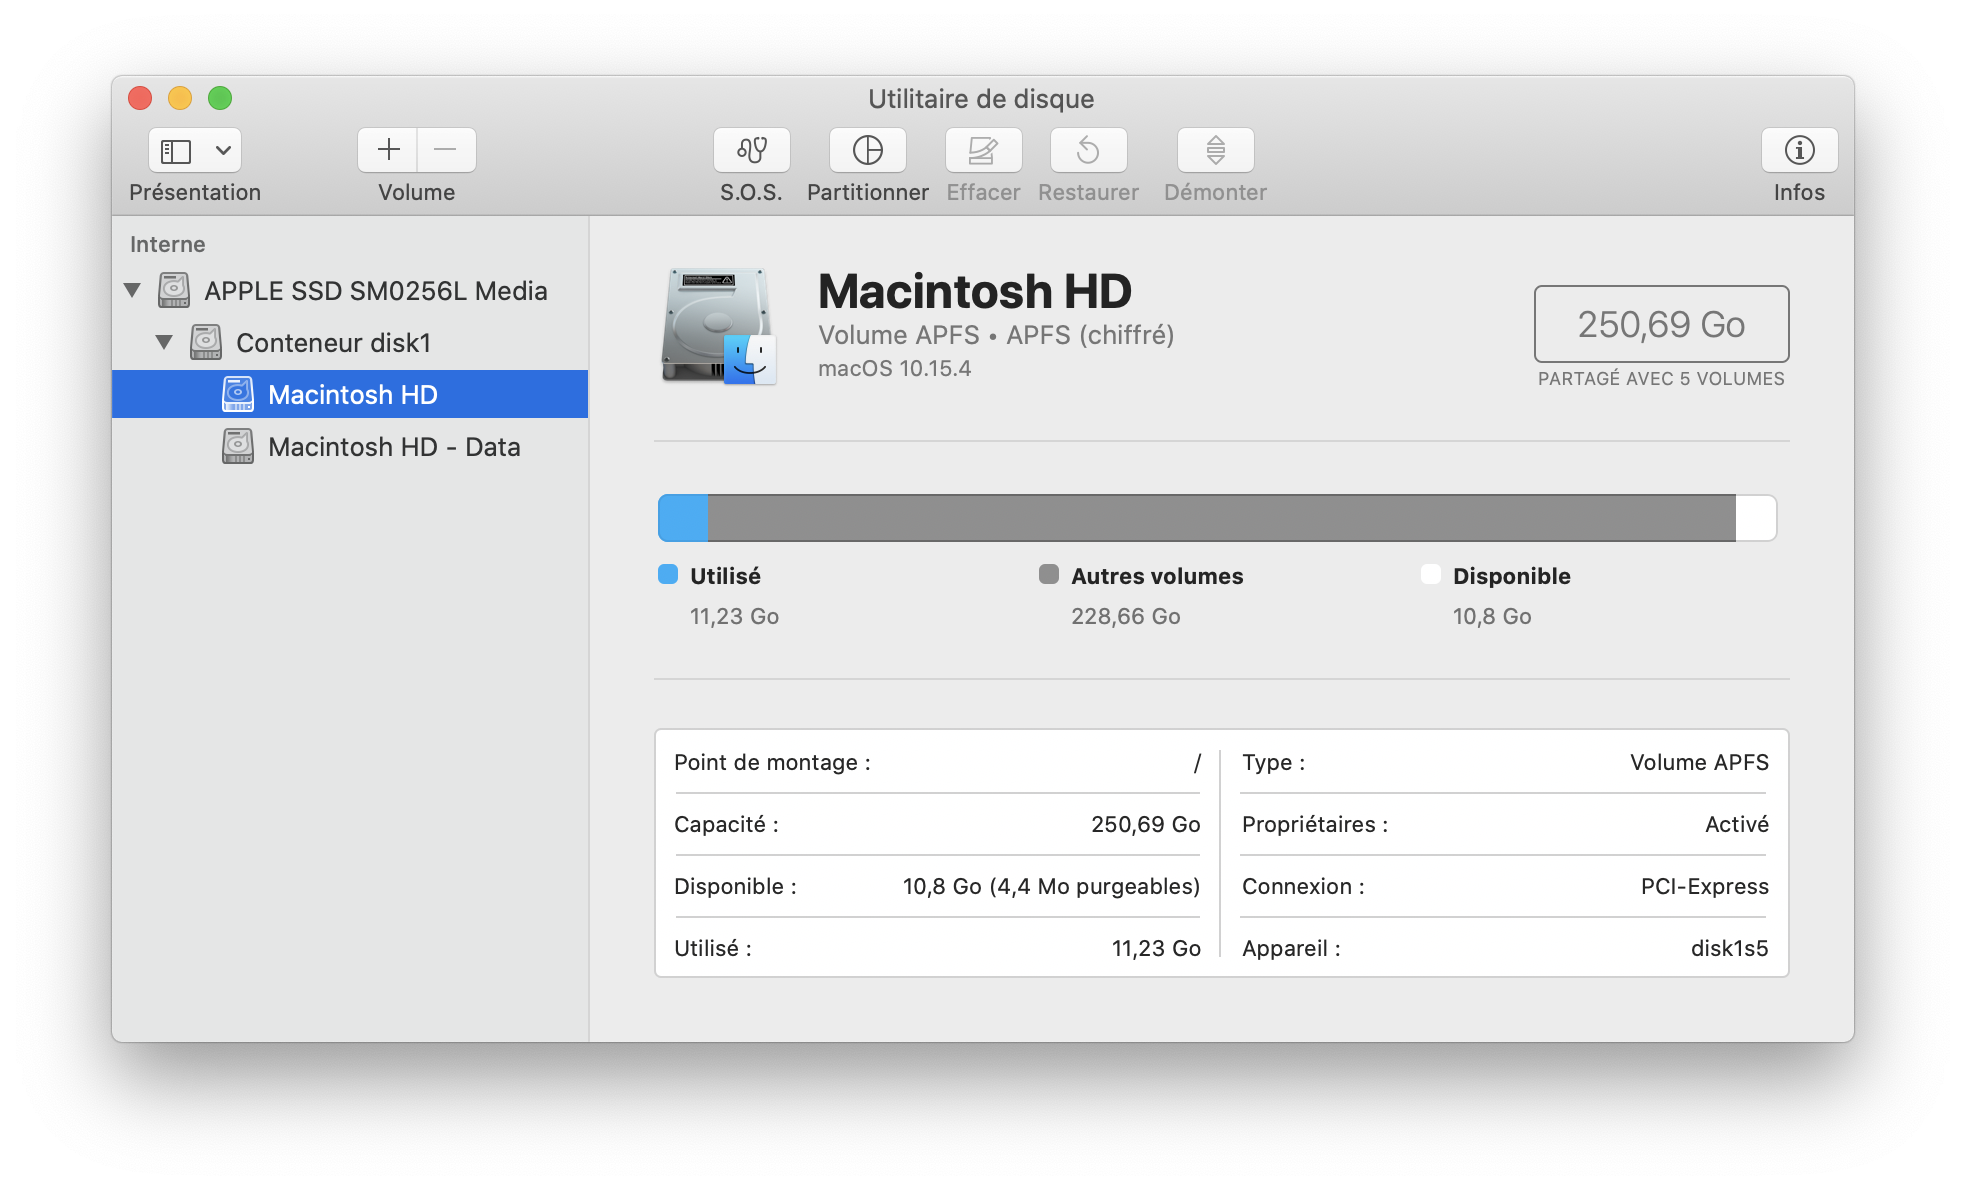Click the S.O.S. first aid icon
This screenshot has width=1966, height=1190.
(751, 150)
